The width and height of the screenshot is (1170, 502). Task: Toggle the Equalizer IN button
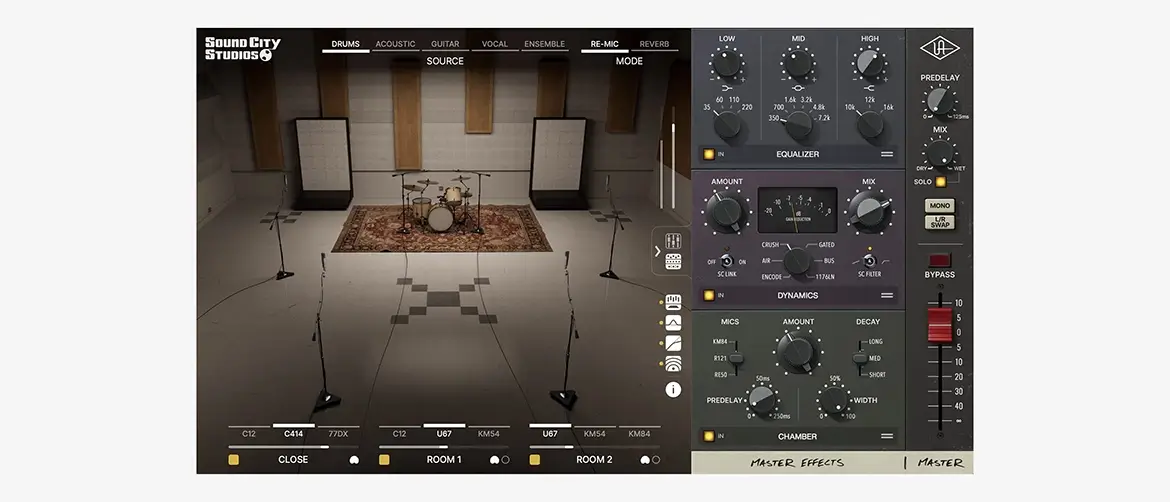(708, 155)
